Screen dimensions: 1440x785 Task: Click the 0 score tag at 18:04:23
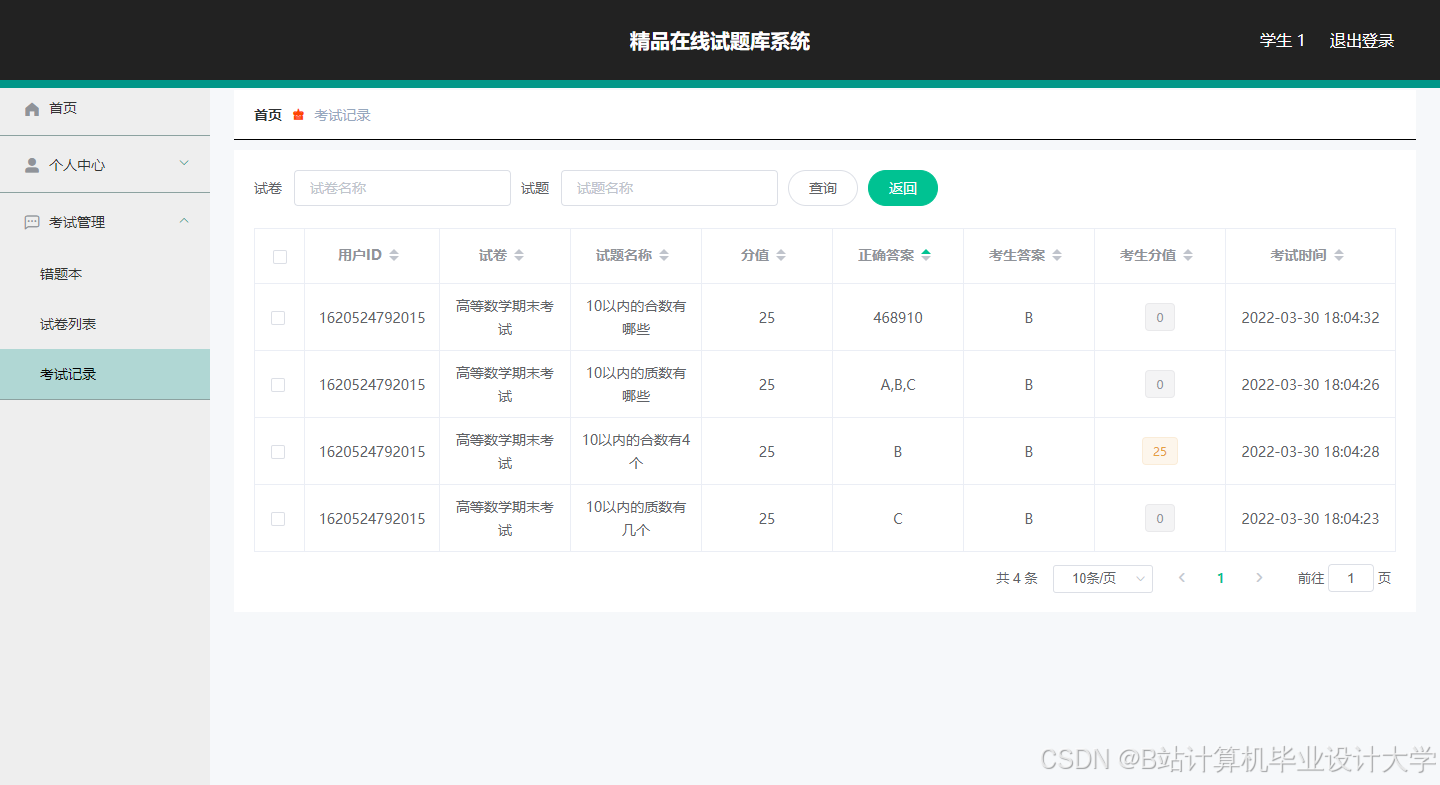click(1160, 519)
